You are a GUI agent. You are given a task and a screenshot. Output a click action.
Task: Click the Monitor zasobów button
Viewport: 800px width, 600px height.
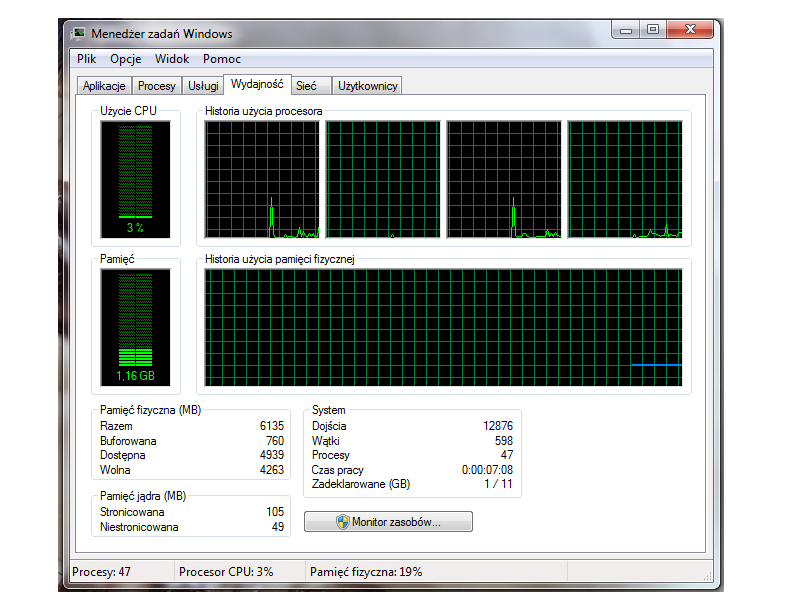click(x=388, y=521)
